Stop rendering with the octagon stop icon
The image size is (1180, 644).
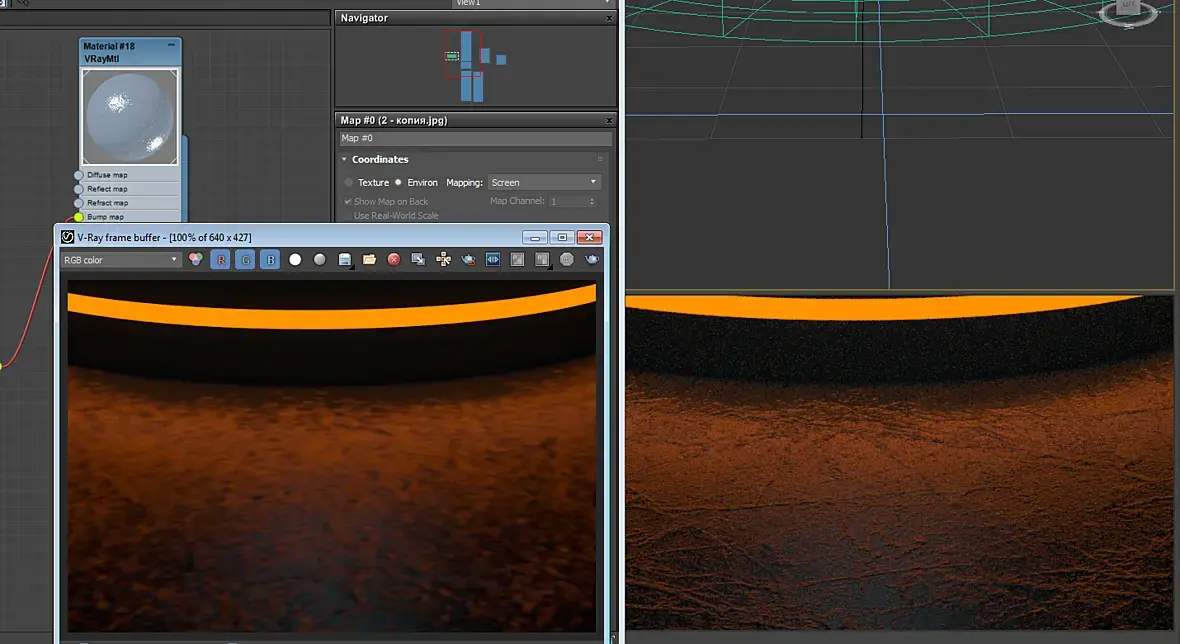(x=567, y=260)
